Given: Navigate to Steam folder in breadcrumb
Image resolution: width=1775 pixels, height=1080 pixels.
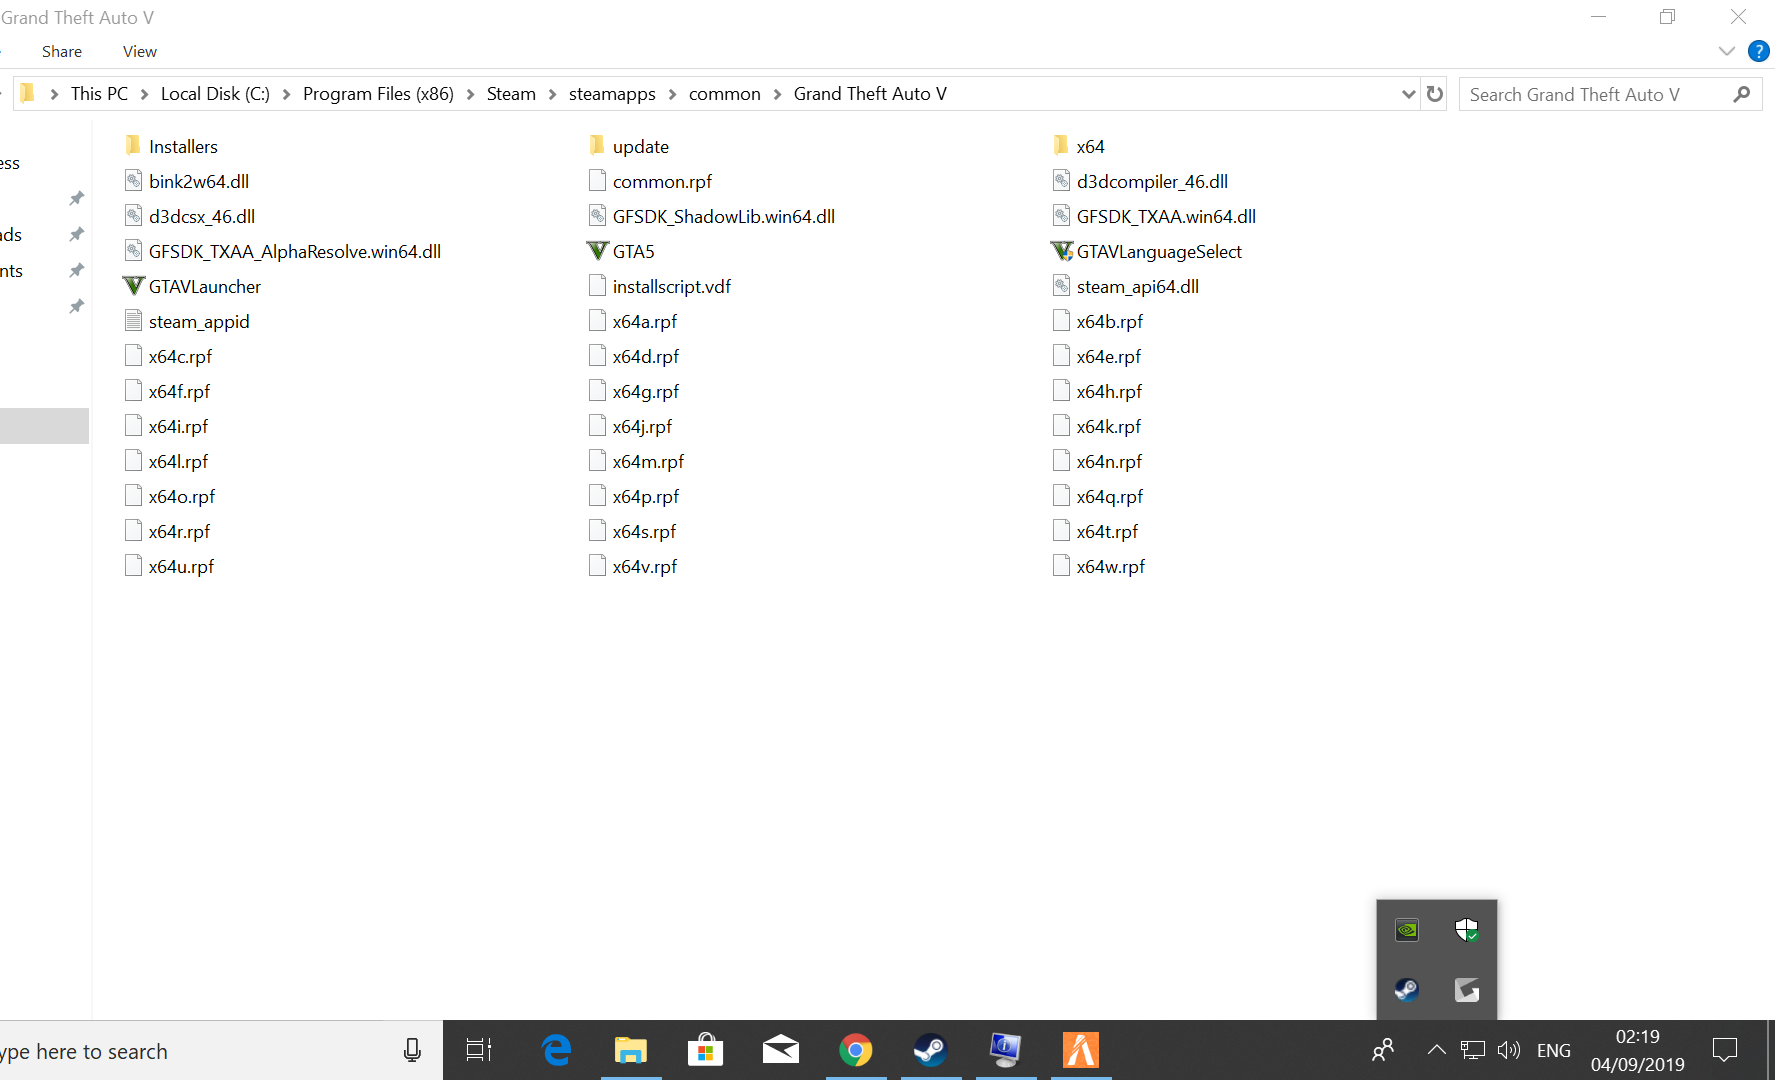Looking at the screenshot, I should tap(511, 94).
